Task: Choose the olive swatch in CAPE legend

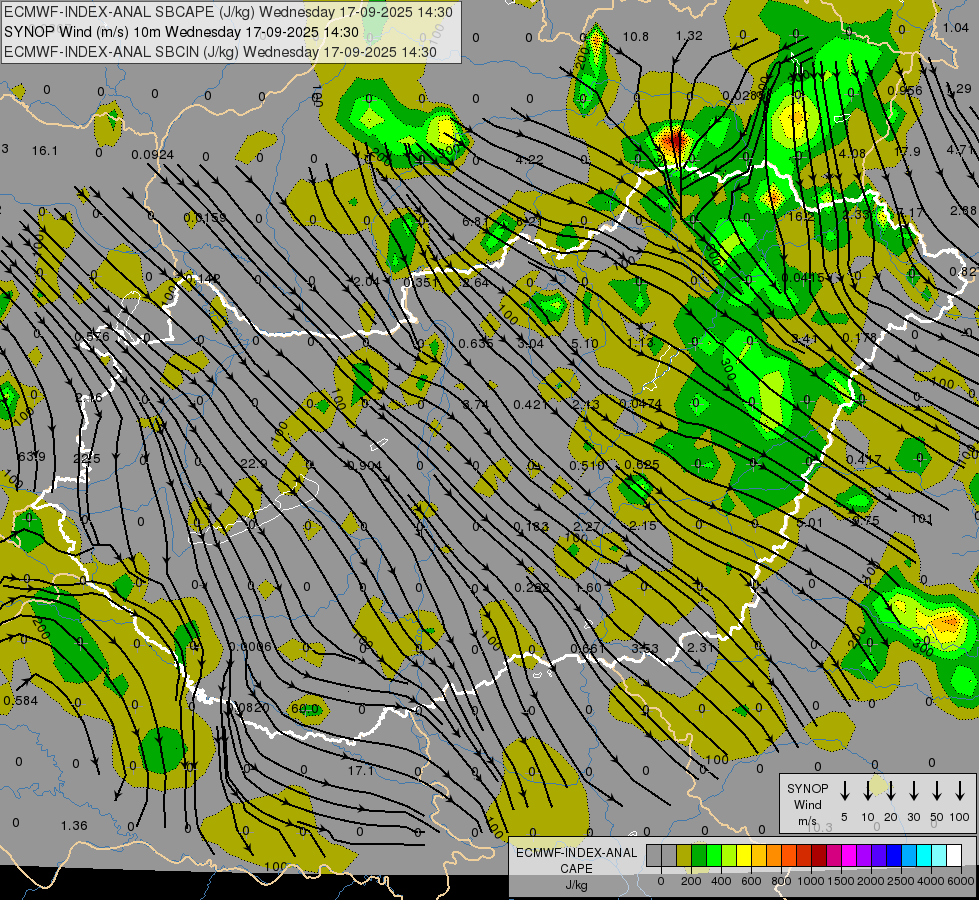Action: (x=684, y=855)
